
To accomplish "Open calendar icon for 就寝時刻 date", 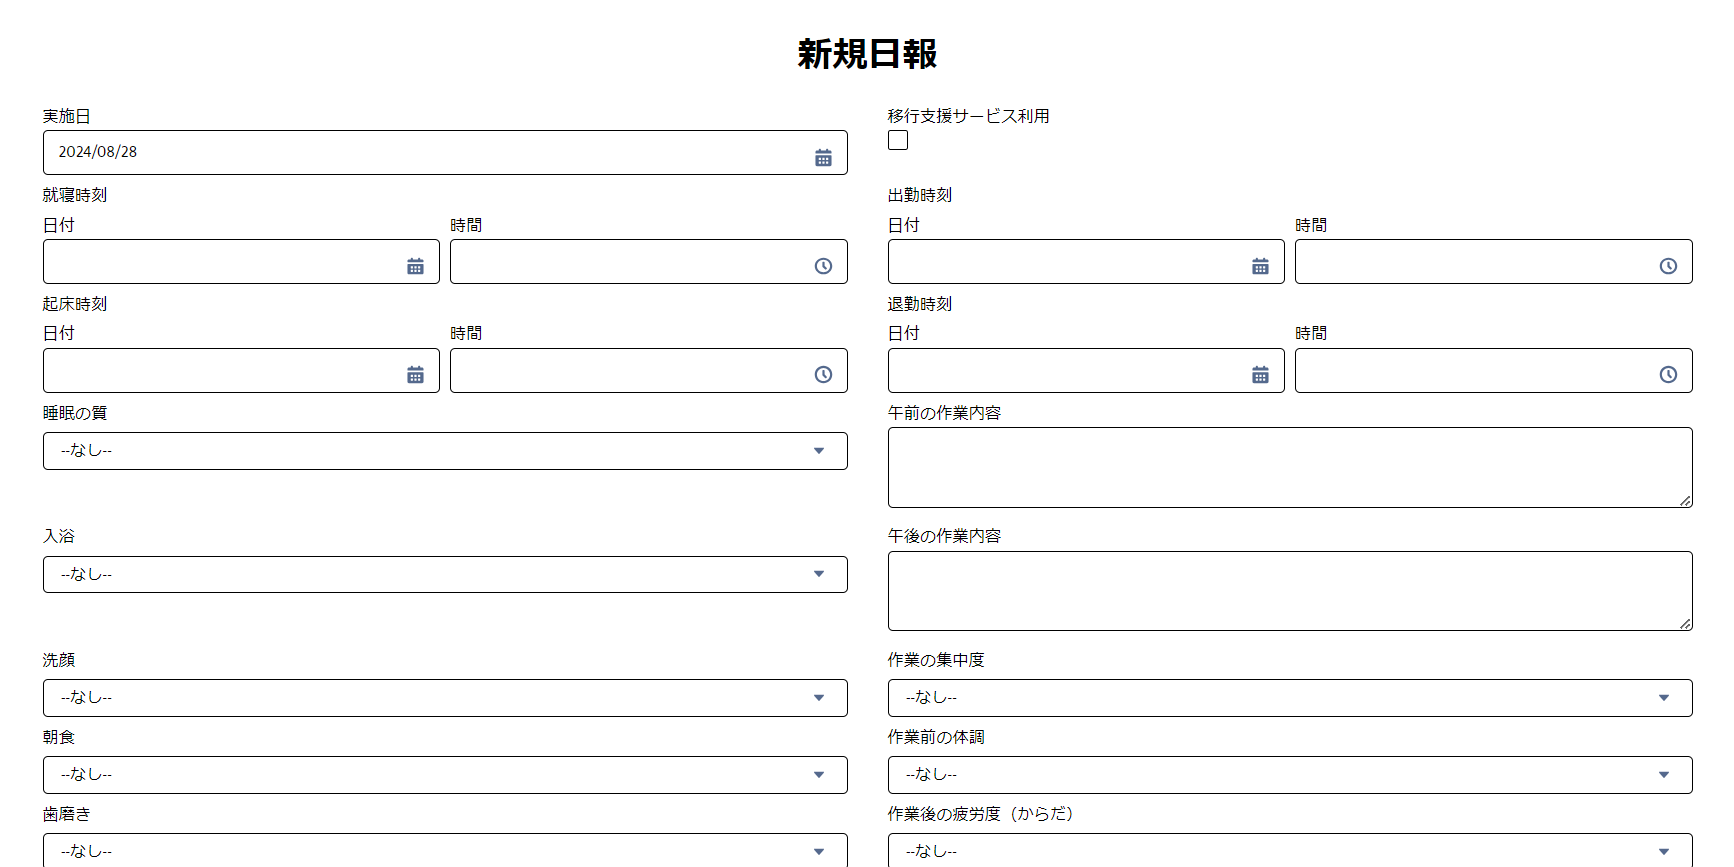I will 415,266.
